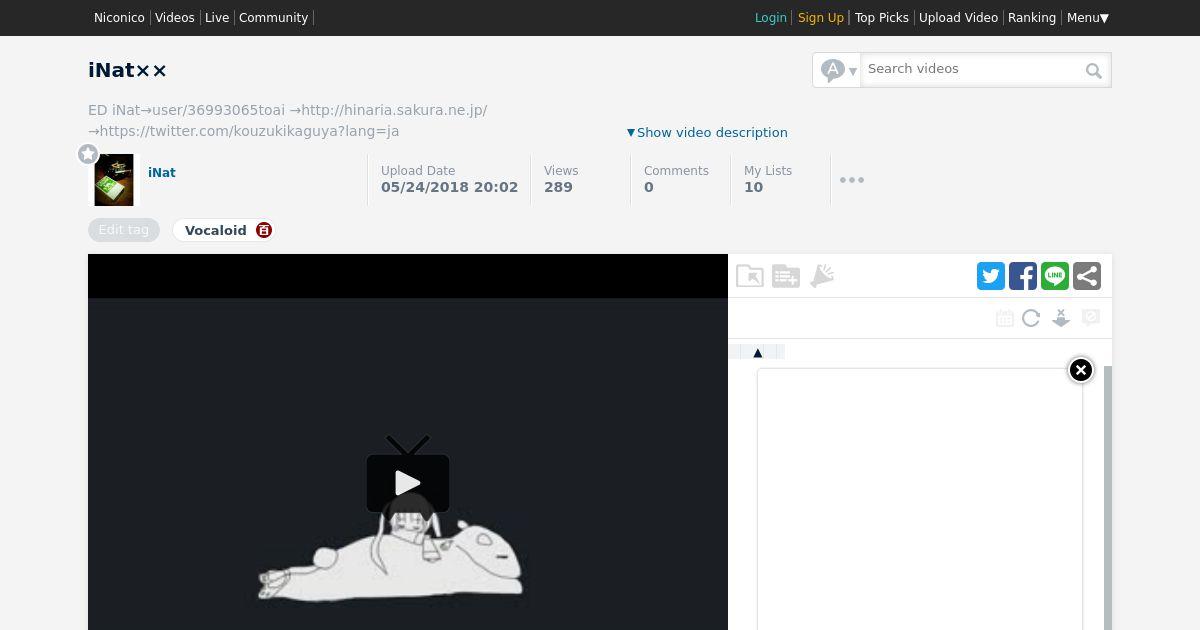Toggle comment auto-scroll down-arrow icon
Viewport: 1200px width, 630px height.
point(1061,318)
